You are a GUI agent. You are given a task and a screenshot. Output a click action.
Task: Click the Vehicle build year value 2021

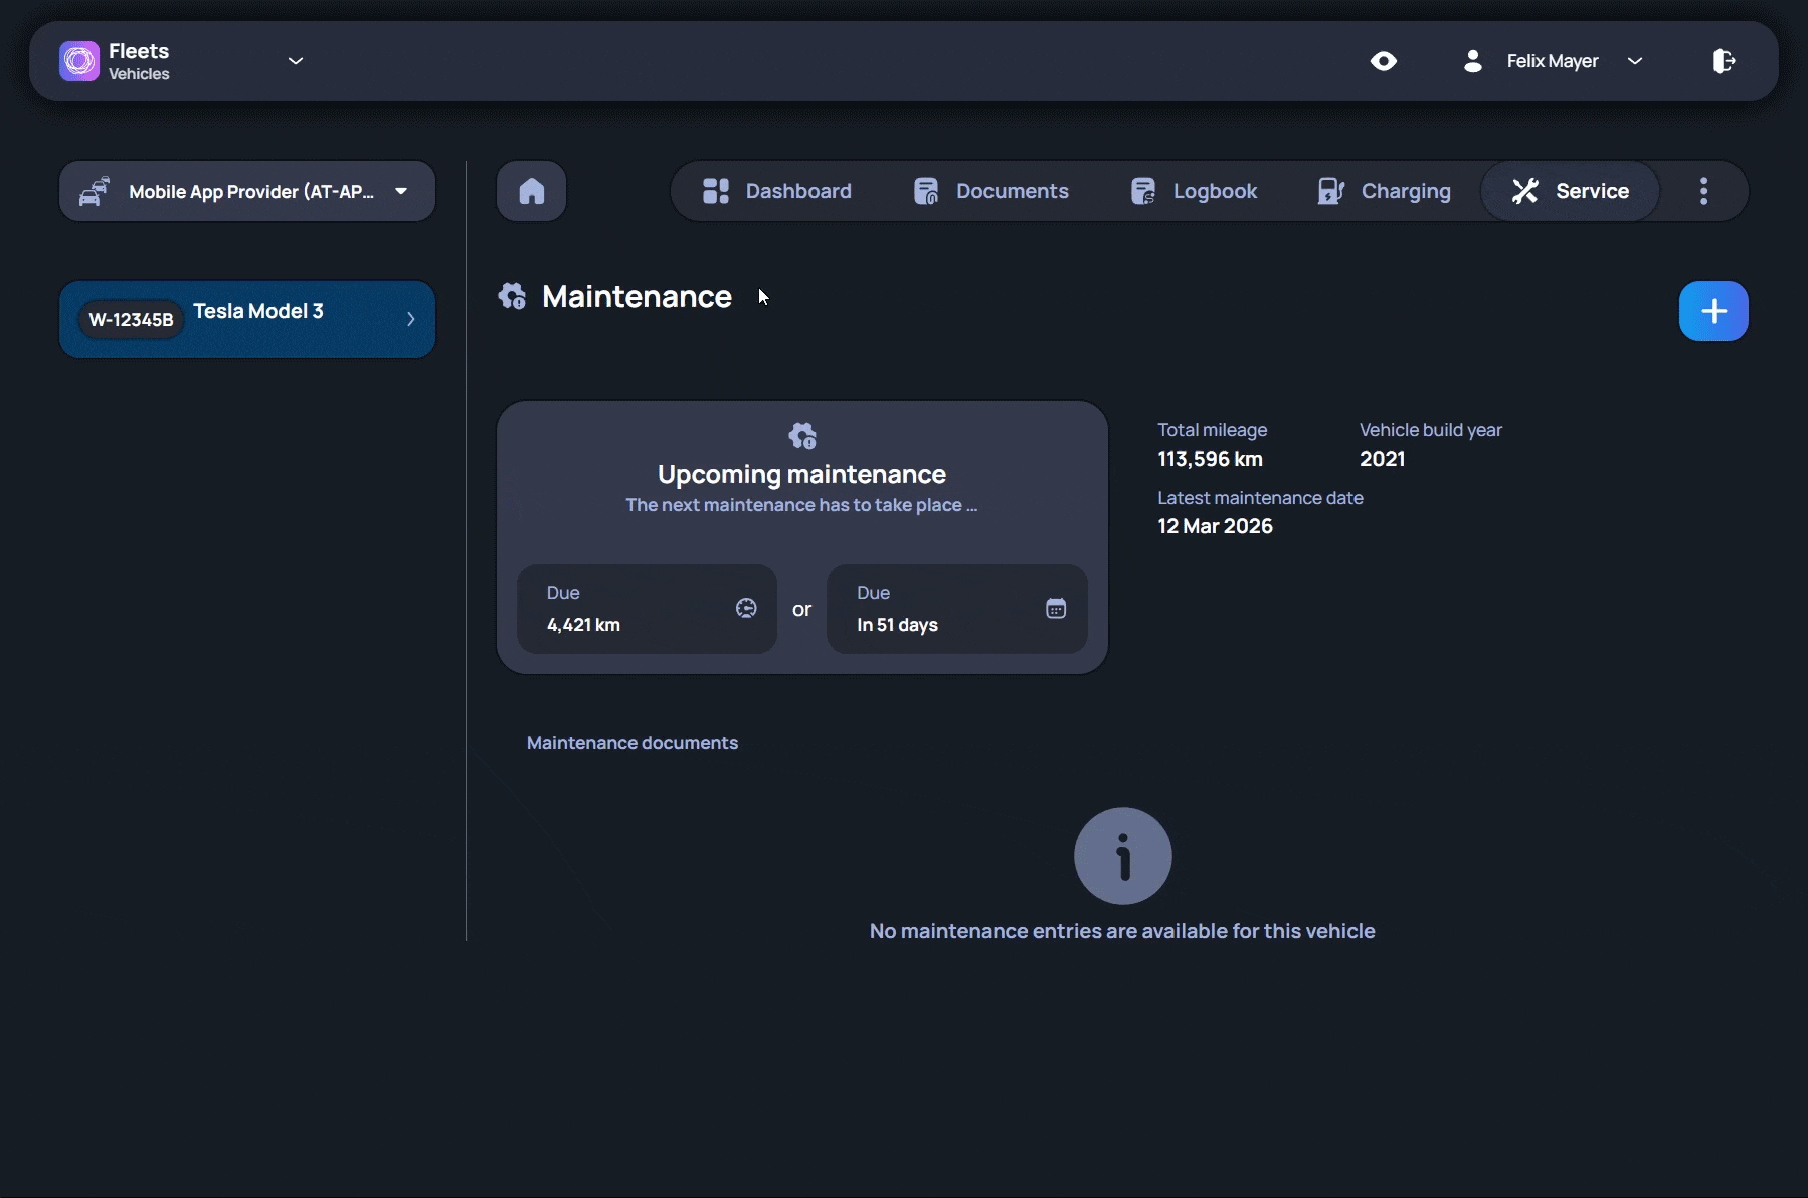coord(1383,459)
